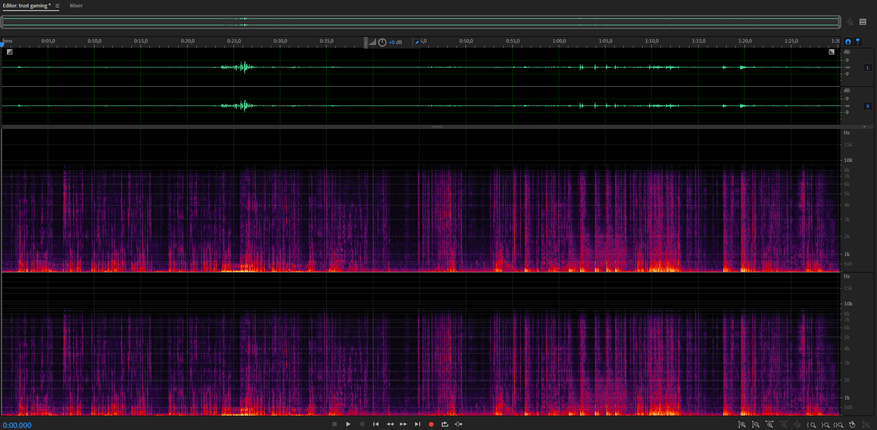Click the Rewind transport icon

coord(390,424)
